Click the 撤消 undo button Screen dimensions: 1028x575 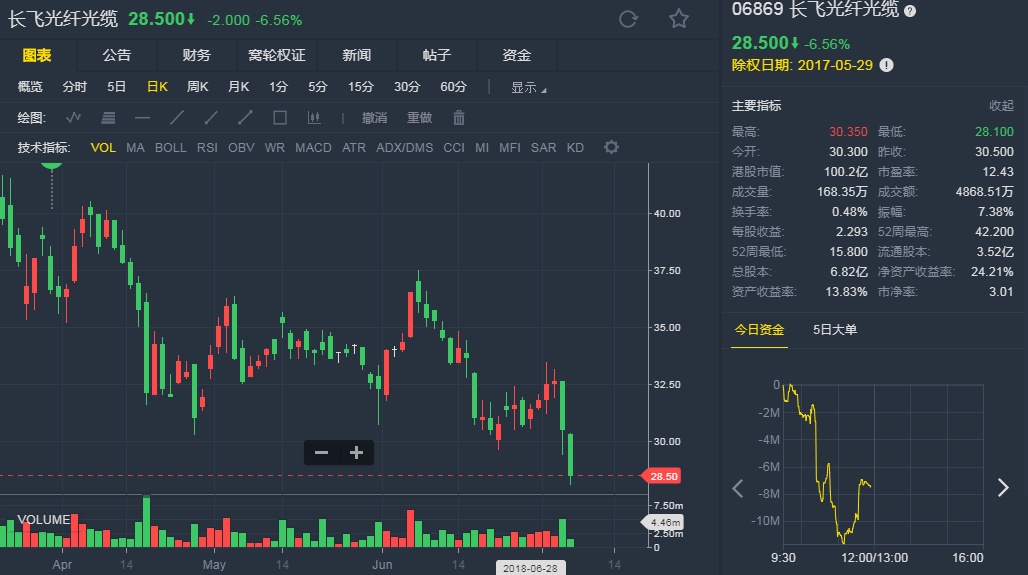click(x=374, y=118)
